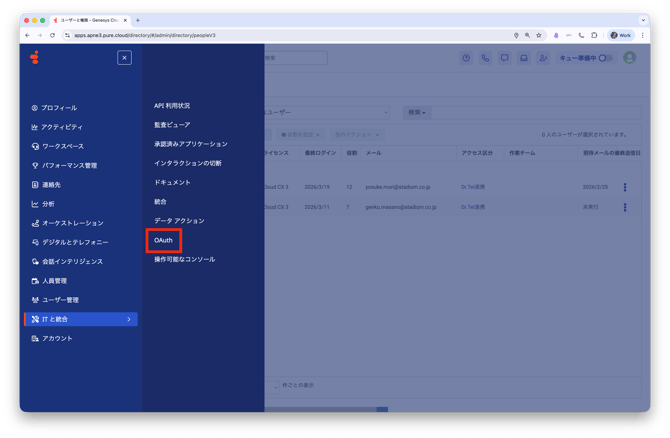Go to 人員管理 in the sidebar
The width and height of the screenshot is (670, 438).
49,281
